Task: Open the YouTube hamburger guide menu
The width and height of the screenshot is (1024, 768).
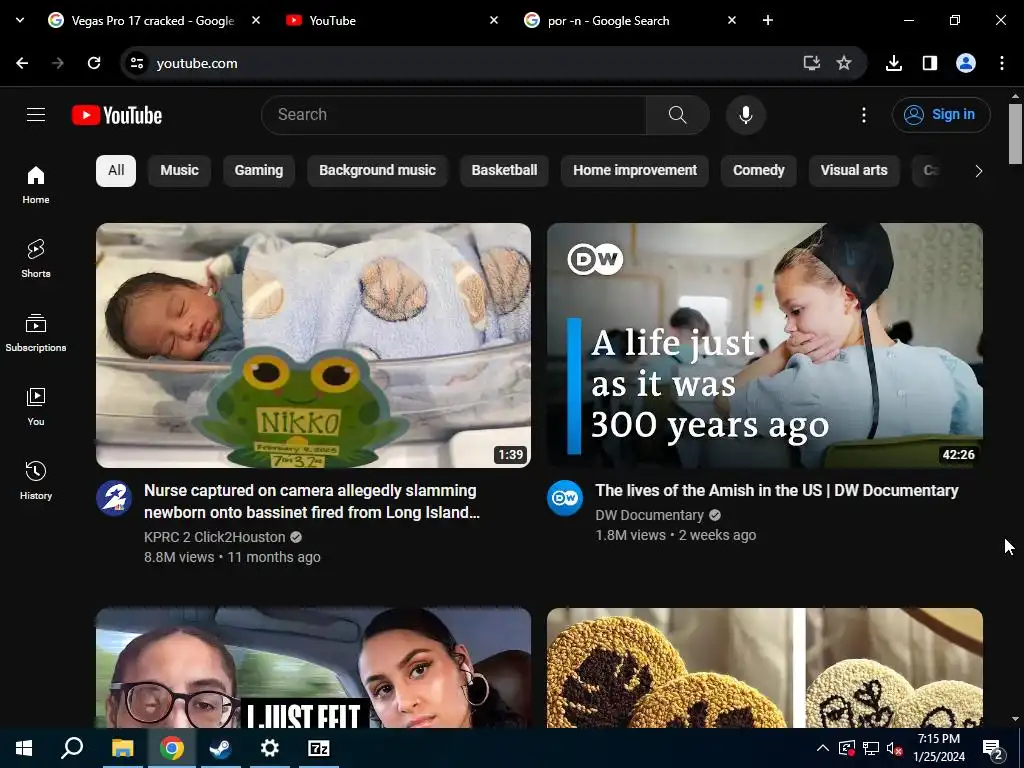Action: pos(36,115)
